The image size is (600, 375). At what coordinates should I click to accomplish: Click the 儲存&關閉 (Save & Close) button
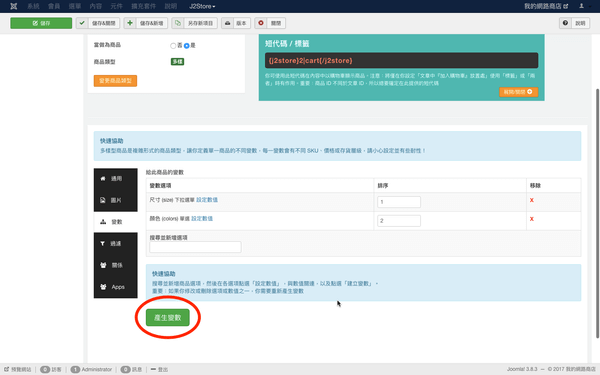point(98,23)
